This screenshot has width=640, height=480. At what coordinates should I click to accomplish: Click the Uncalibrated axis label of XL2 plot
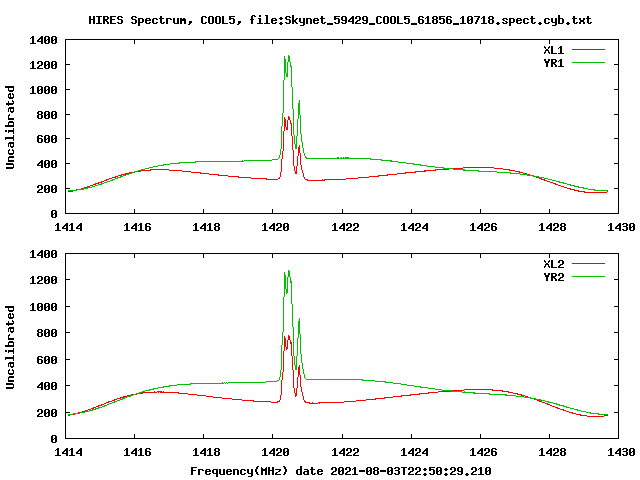[x=10, y=347]
